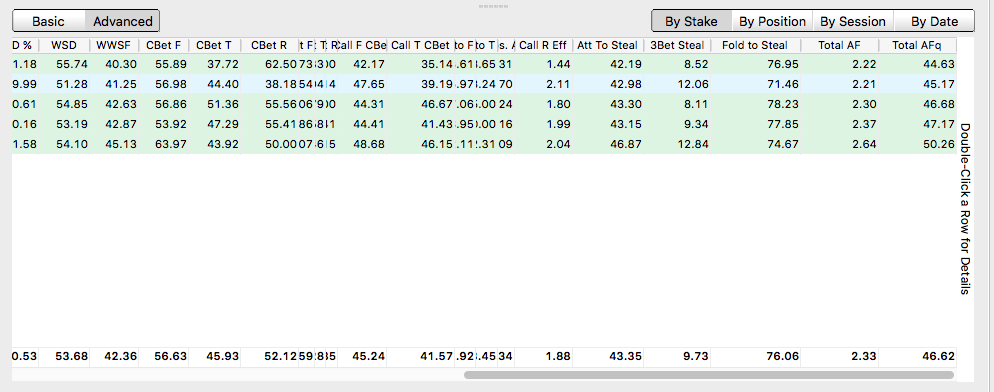Click the totals row 3Bet Steal 9.73
This screenshot has width=994, height=392.
point(697,356)
